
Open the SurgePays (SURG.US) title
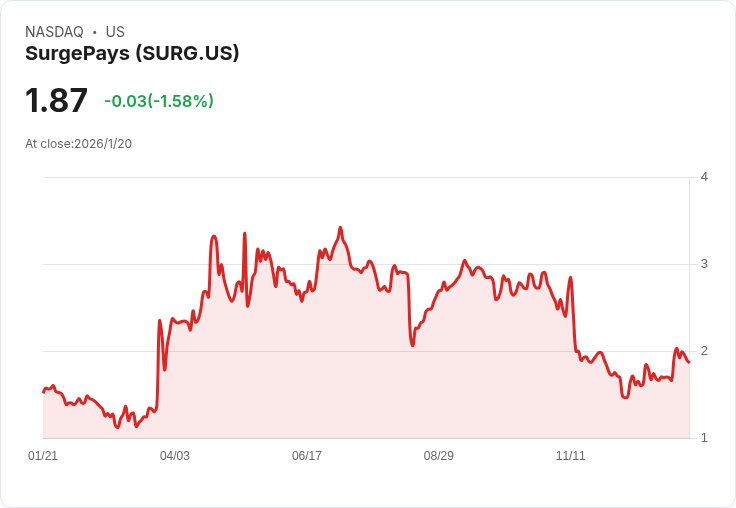(x=132, y=54)
